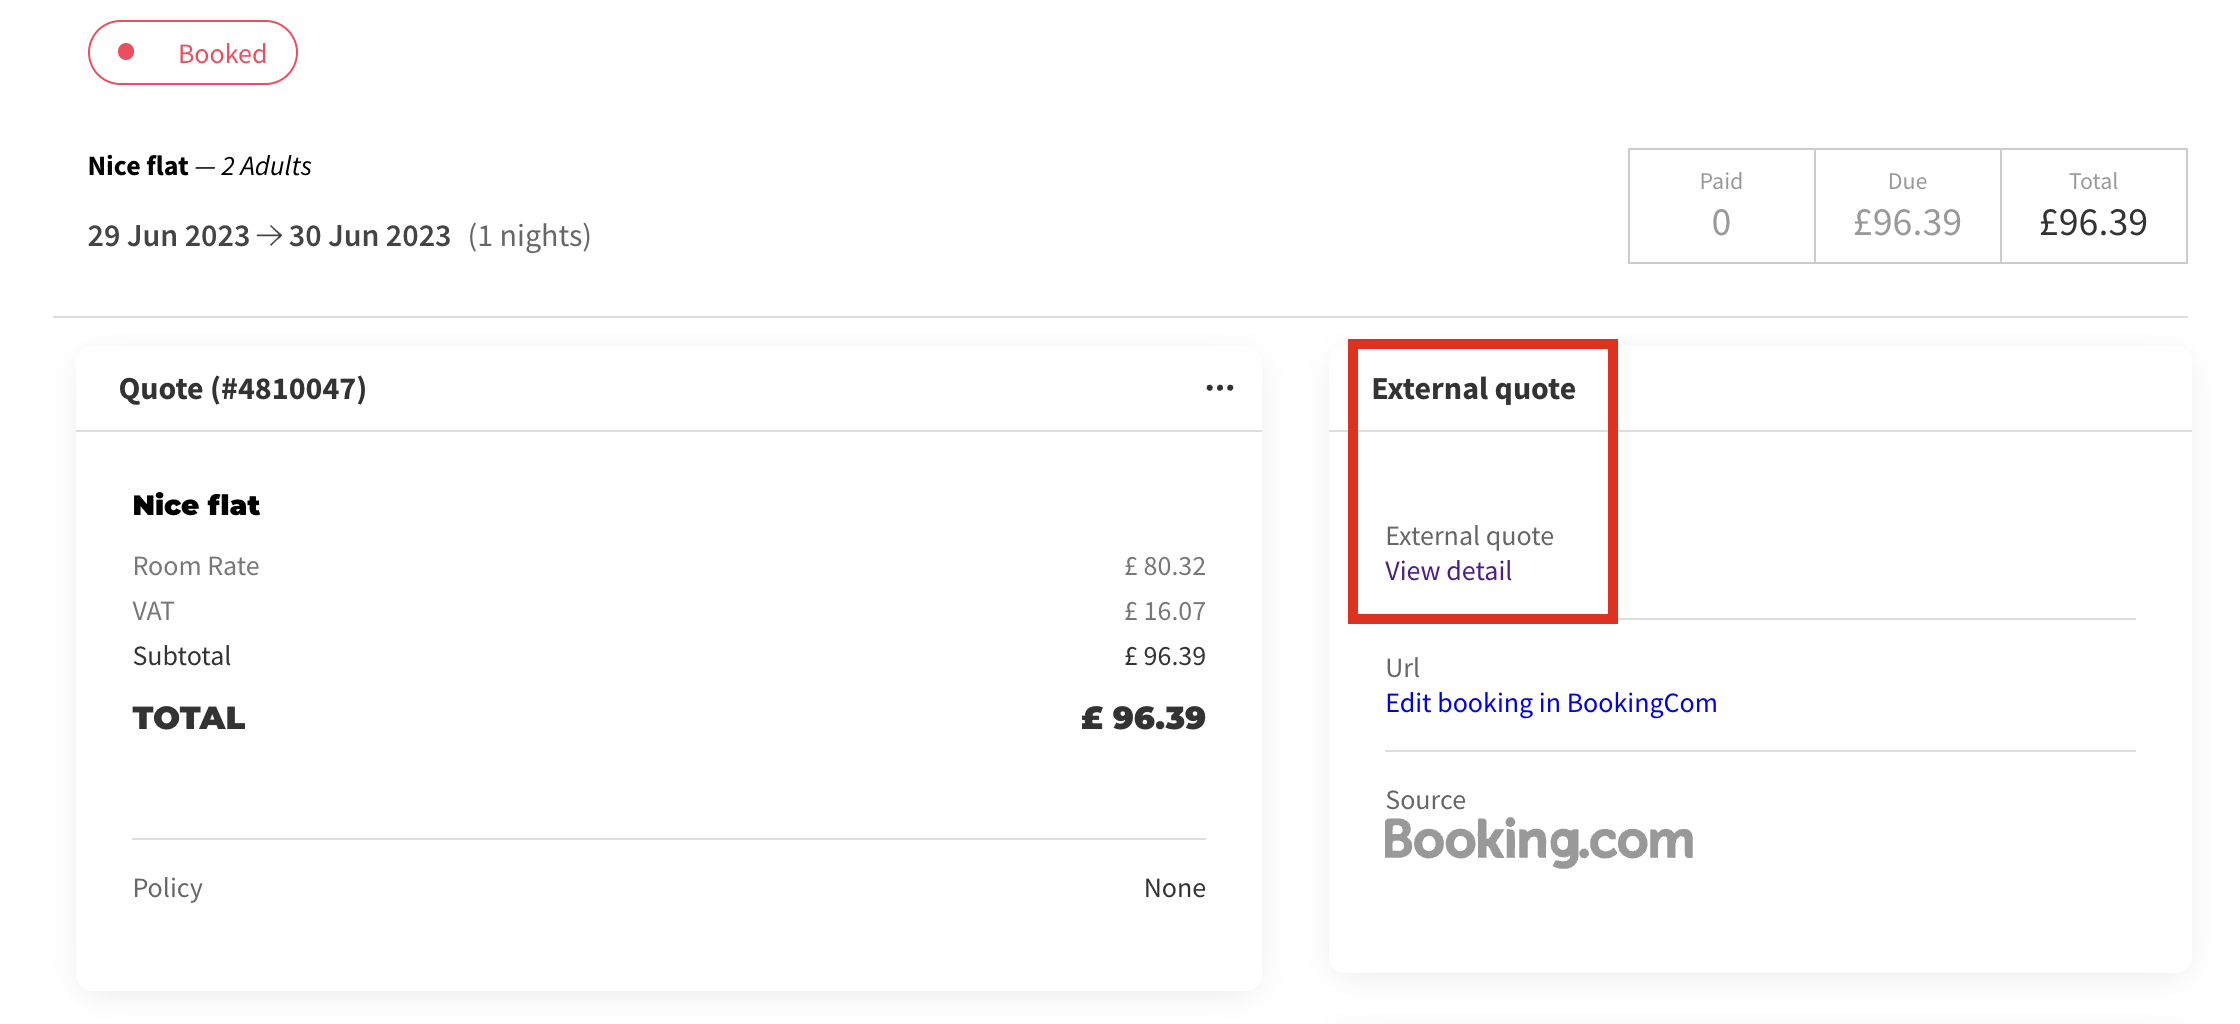Open the Quote three-dots options menu
This screenshot has height=1024, width=2240.
click(x=1219, y=388)
